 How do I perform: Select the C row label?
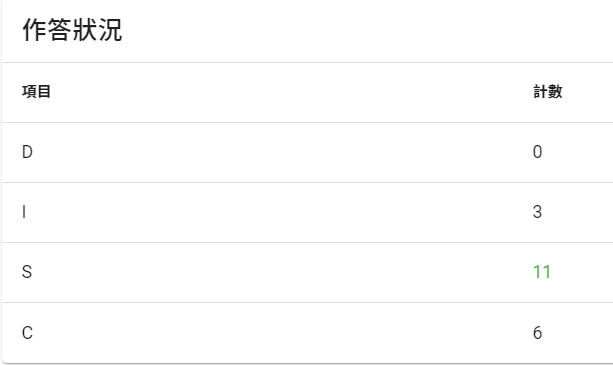click(x=27, y=333)
